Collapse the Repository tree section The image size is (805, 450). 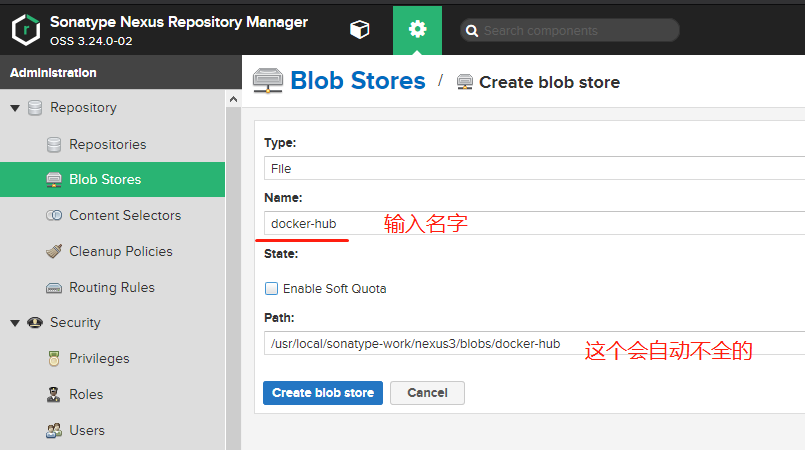[x=15, y=108]
